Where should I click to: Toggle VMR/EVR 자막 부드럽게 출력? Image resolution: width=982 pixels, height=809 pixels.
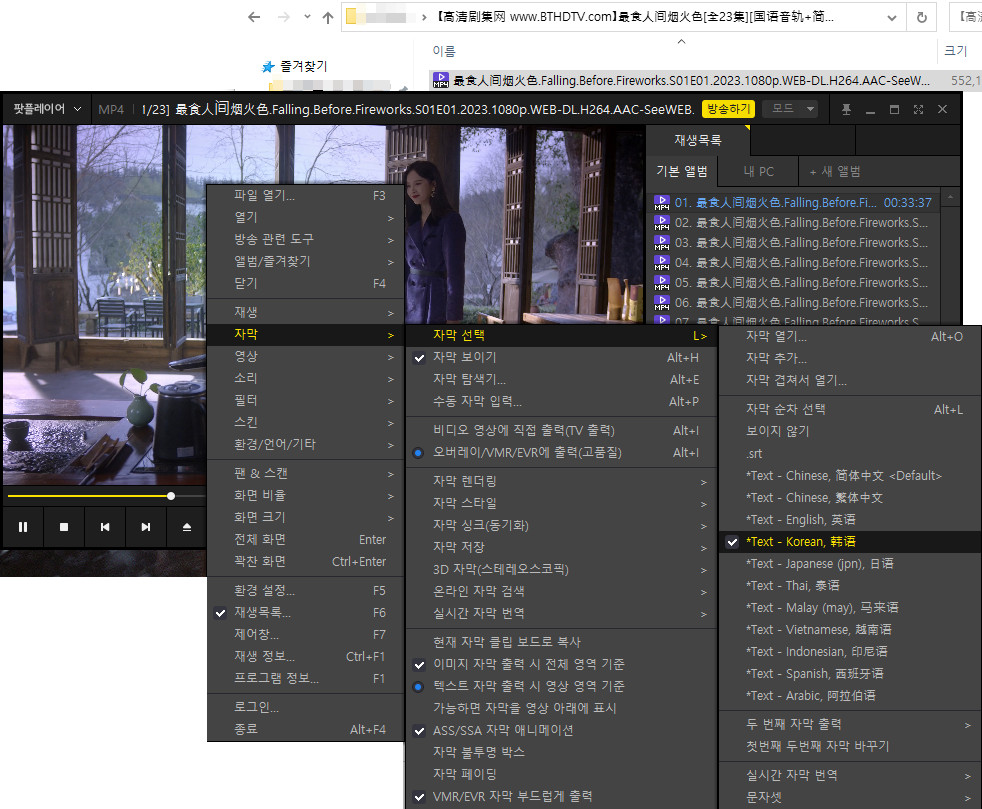pyautogui.click(x=561, y=796)
